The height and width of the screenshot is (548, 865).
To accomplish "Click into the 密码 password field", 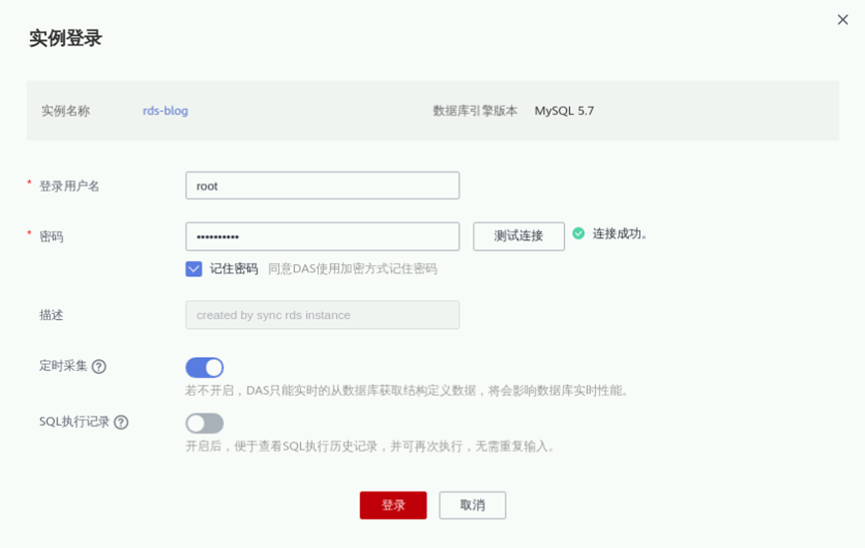I will point(322,236).
